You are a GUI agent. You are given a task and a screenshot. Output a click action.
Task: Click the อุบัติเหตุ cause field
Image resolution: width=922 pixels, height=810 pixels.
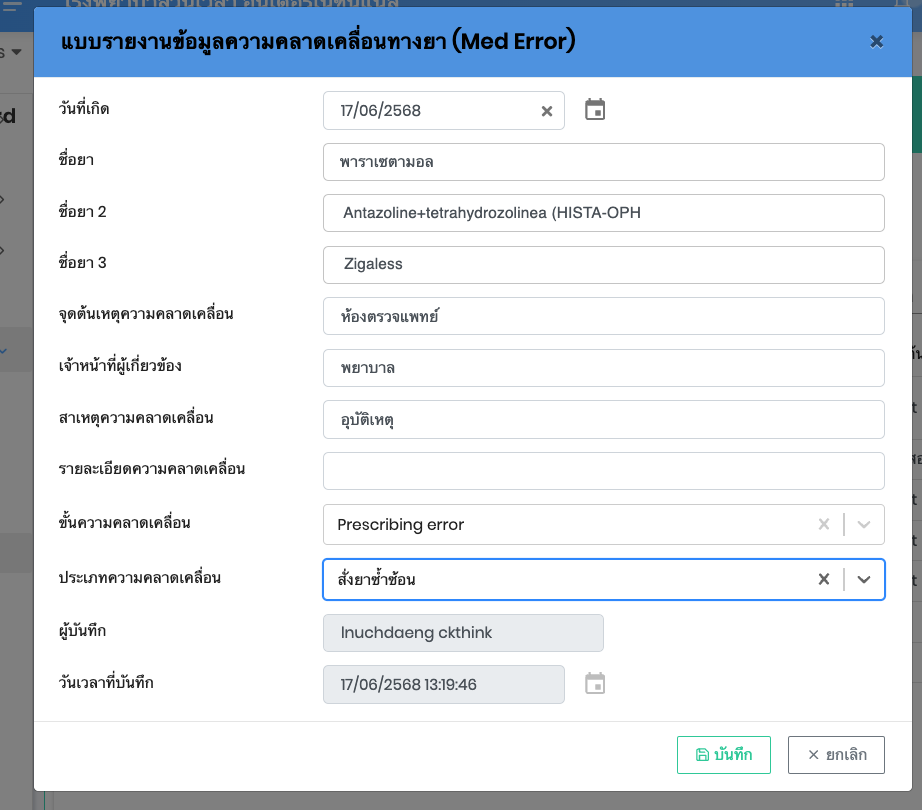[603, 419]
